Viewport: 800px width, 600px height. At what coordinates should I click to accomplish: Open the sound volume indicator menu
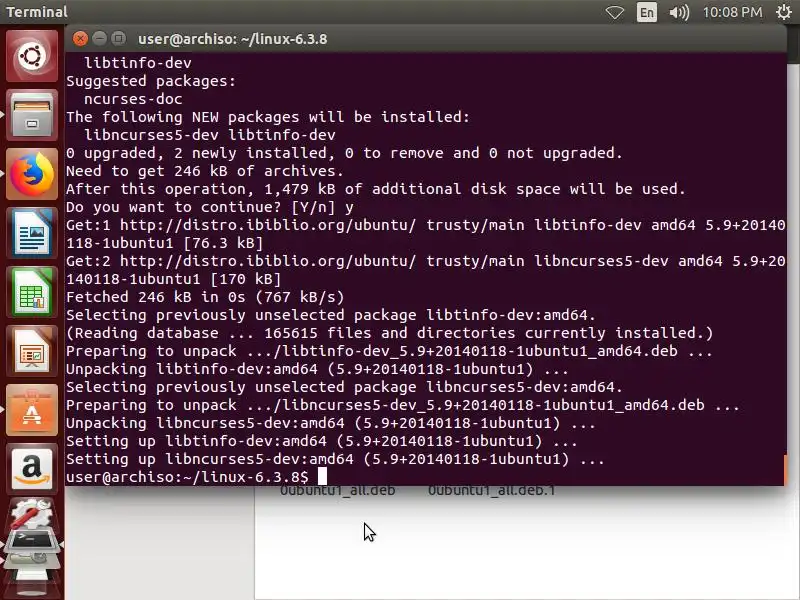[679, 12]
